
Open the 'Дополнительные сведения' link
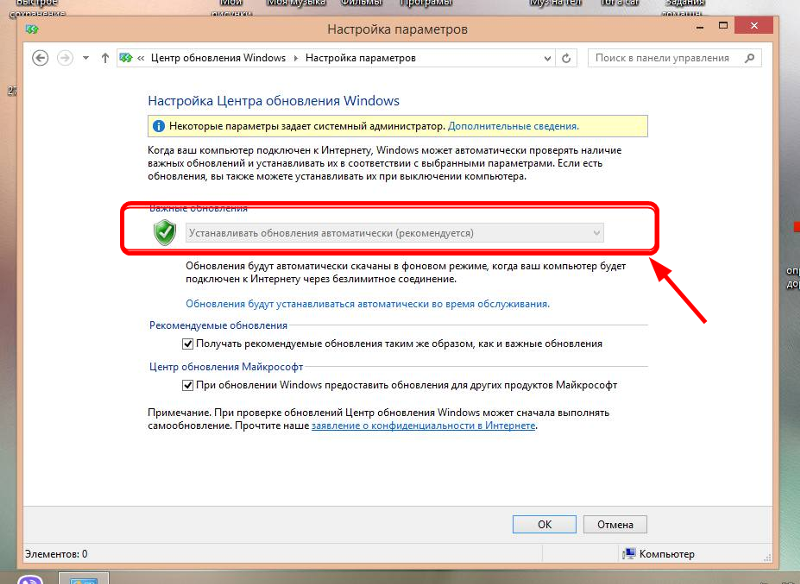[x=513, y=126]
